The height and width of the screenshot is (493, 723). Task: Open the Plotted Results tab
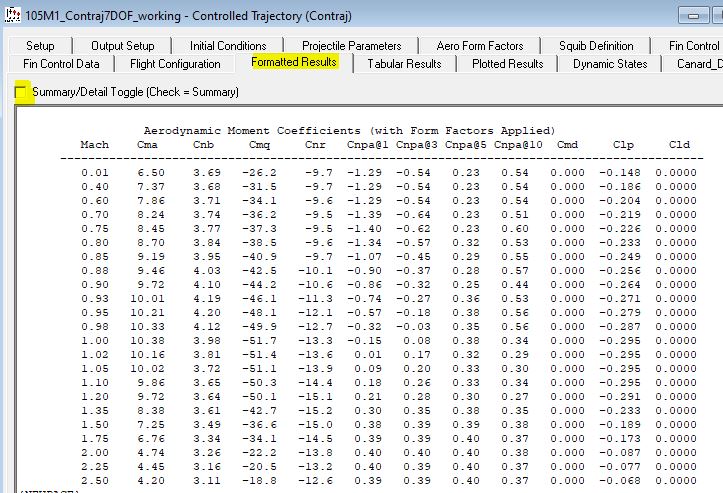click(x=508, y=64)
